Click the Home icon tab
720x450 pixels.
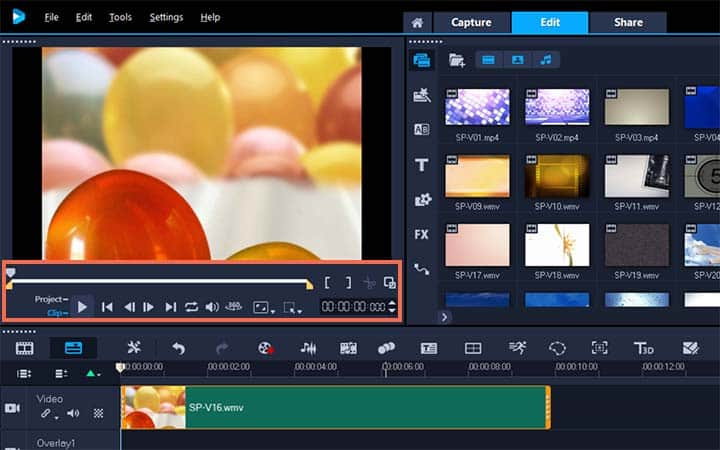[417, 22]
